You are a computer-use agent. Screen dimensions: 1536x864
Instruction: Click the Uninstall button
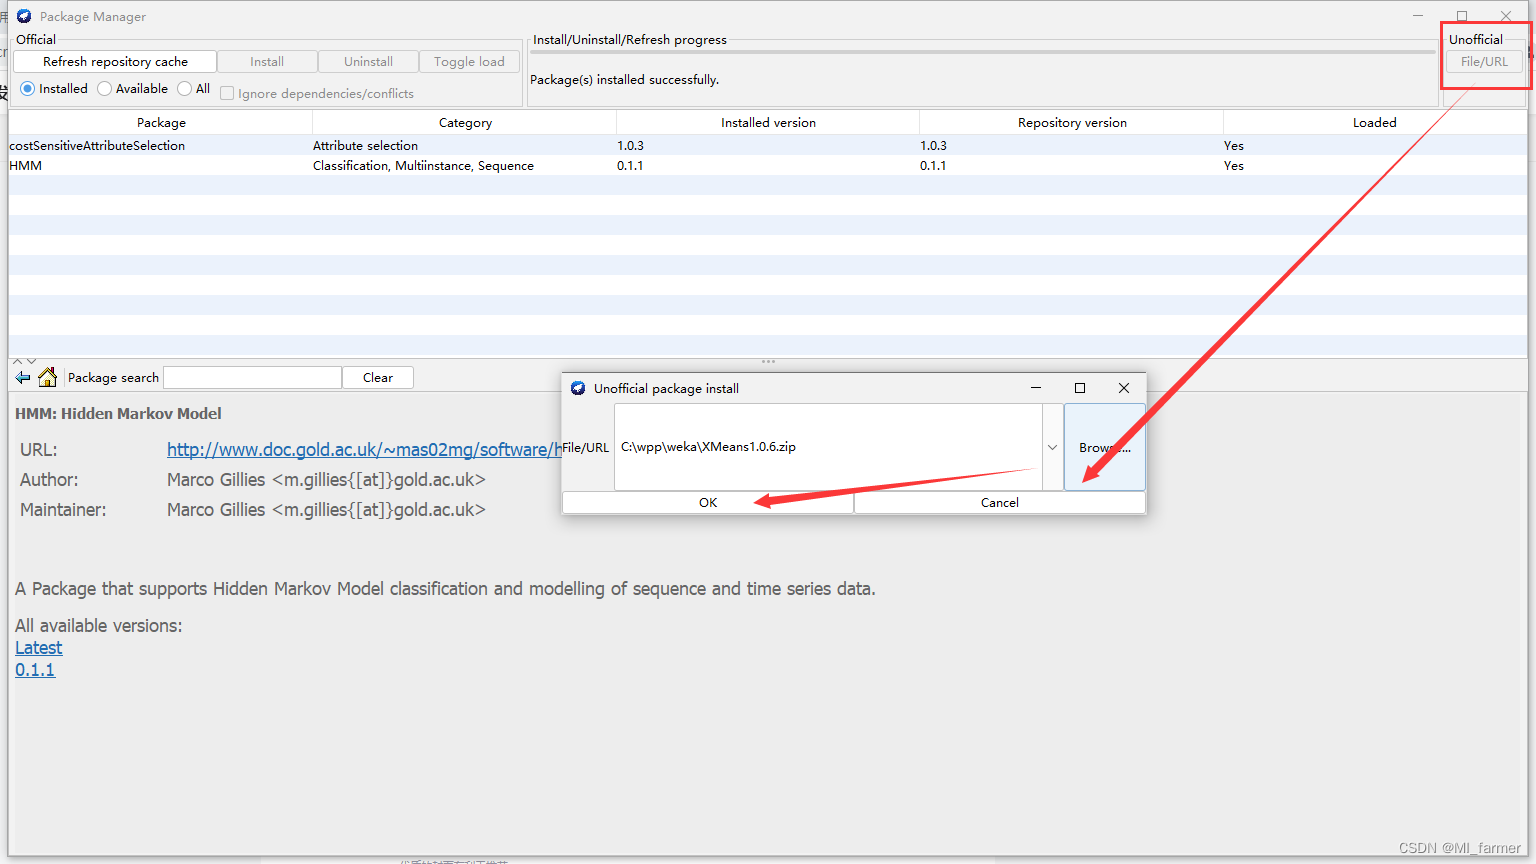(x=368, y=61)
